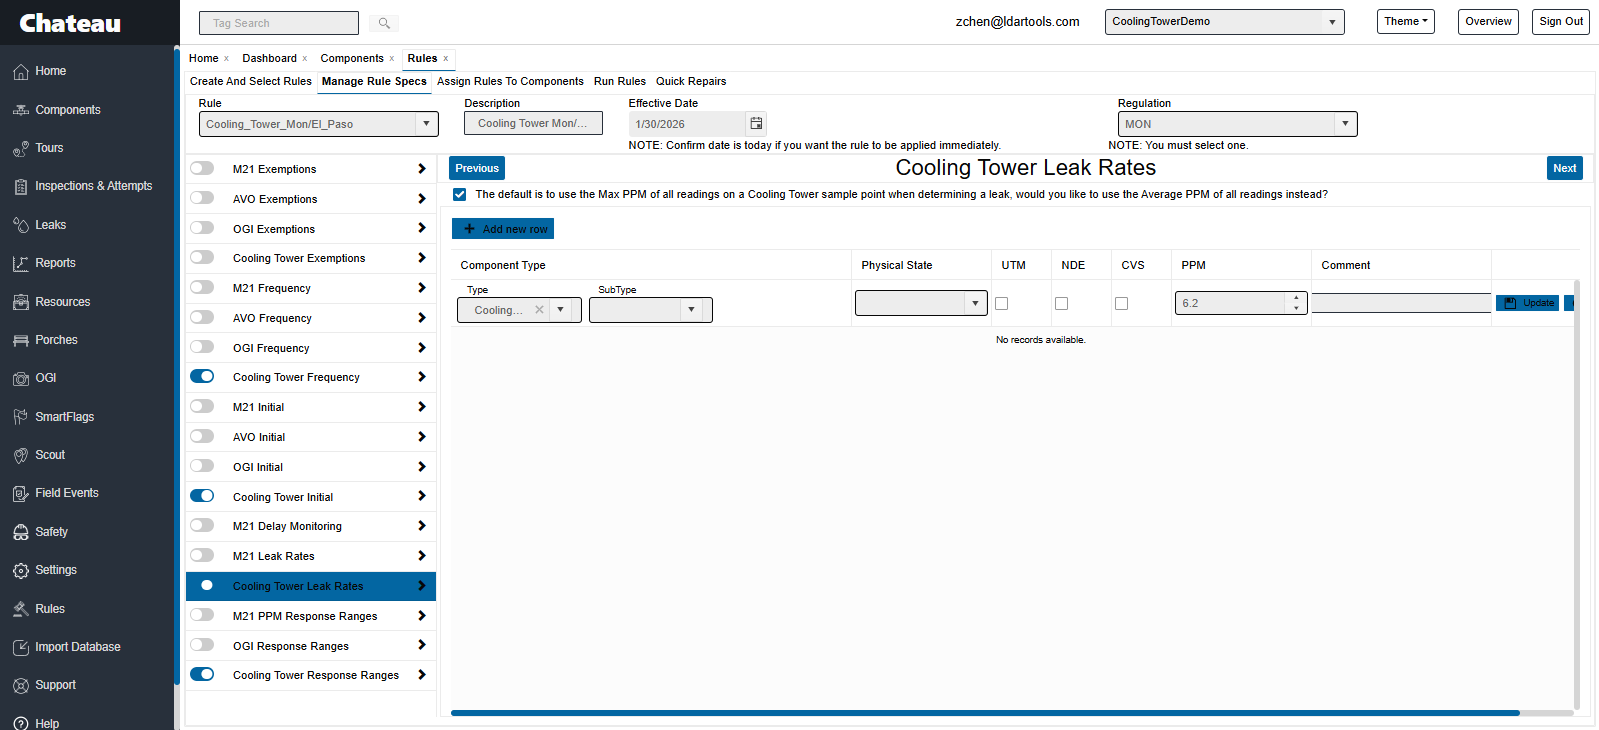
Task: Switch to Run Rules tab
Action: click(620, 81)
